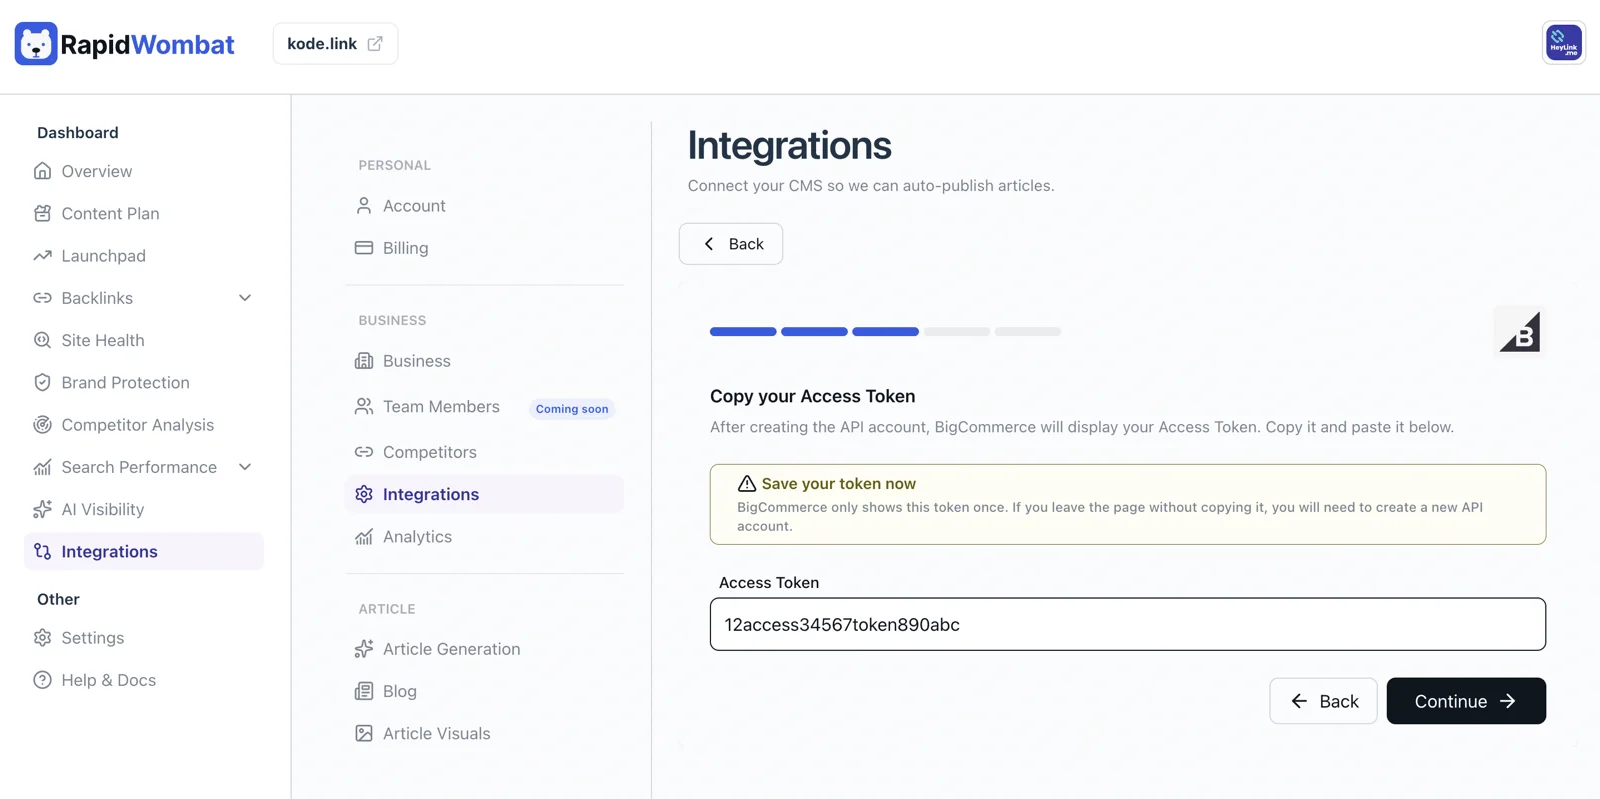This screenshot has width=1600, height=799.
Task: Click the settings-panel Integrations gear icon
Action: point(364,494)
